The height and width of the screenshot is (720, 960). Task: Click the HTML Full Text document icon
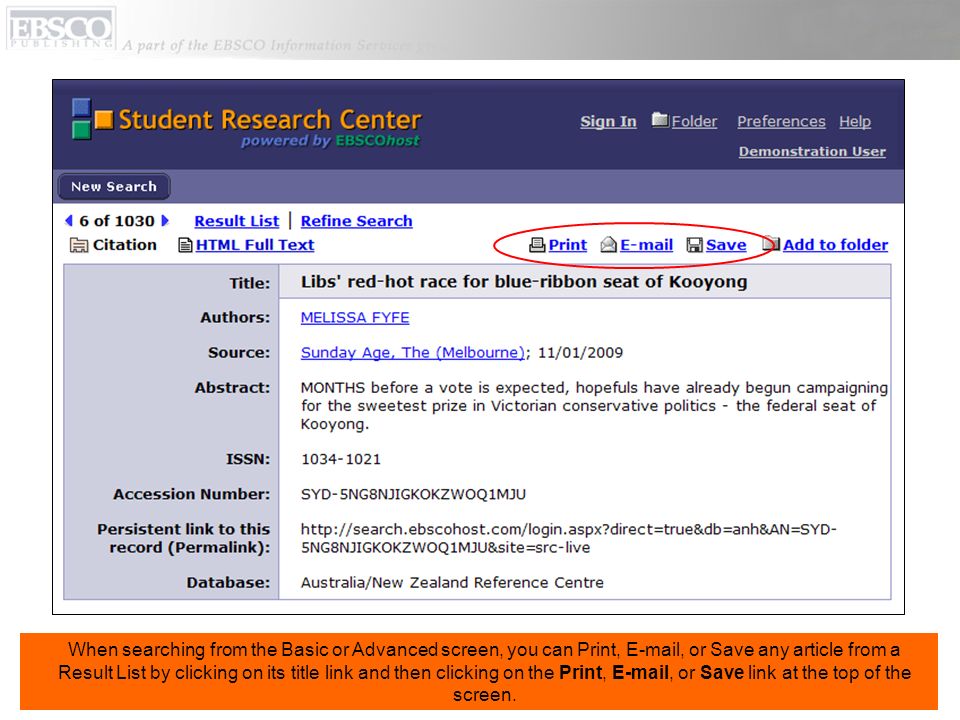tap(185, 246)
